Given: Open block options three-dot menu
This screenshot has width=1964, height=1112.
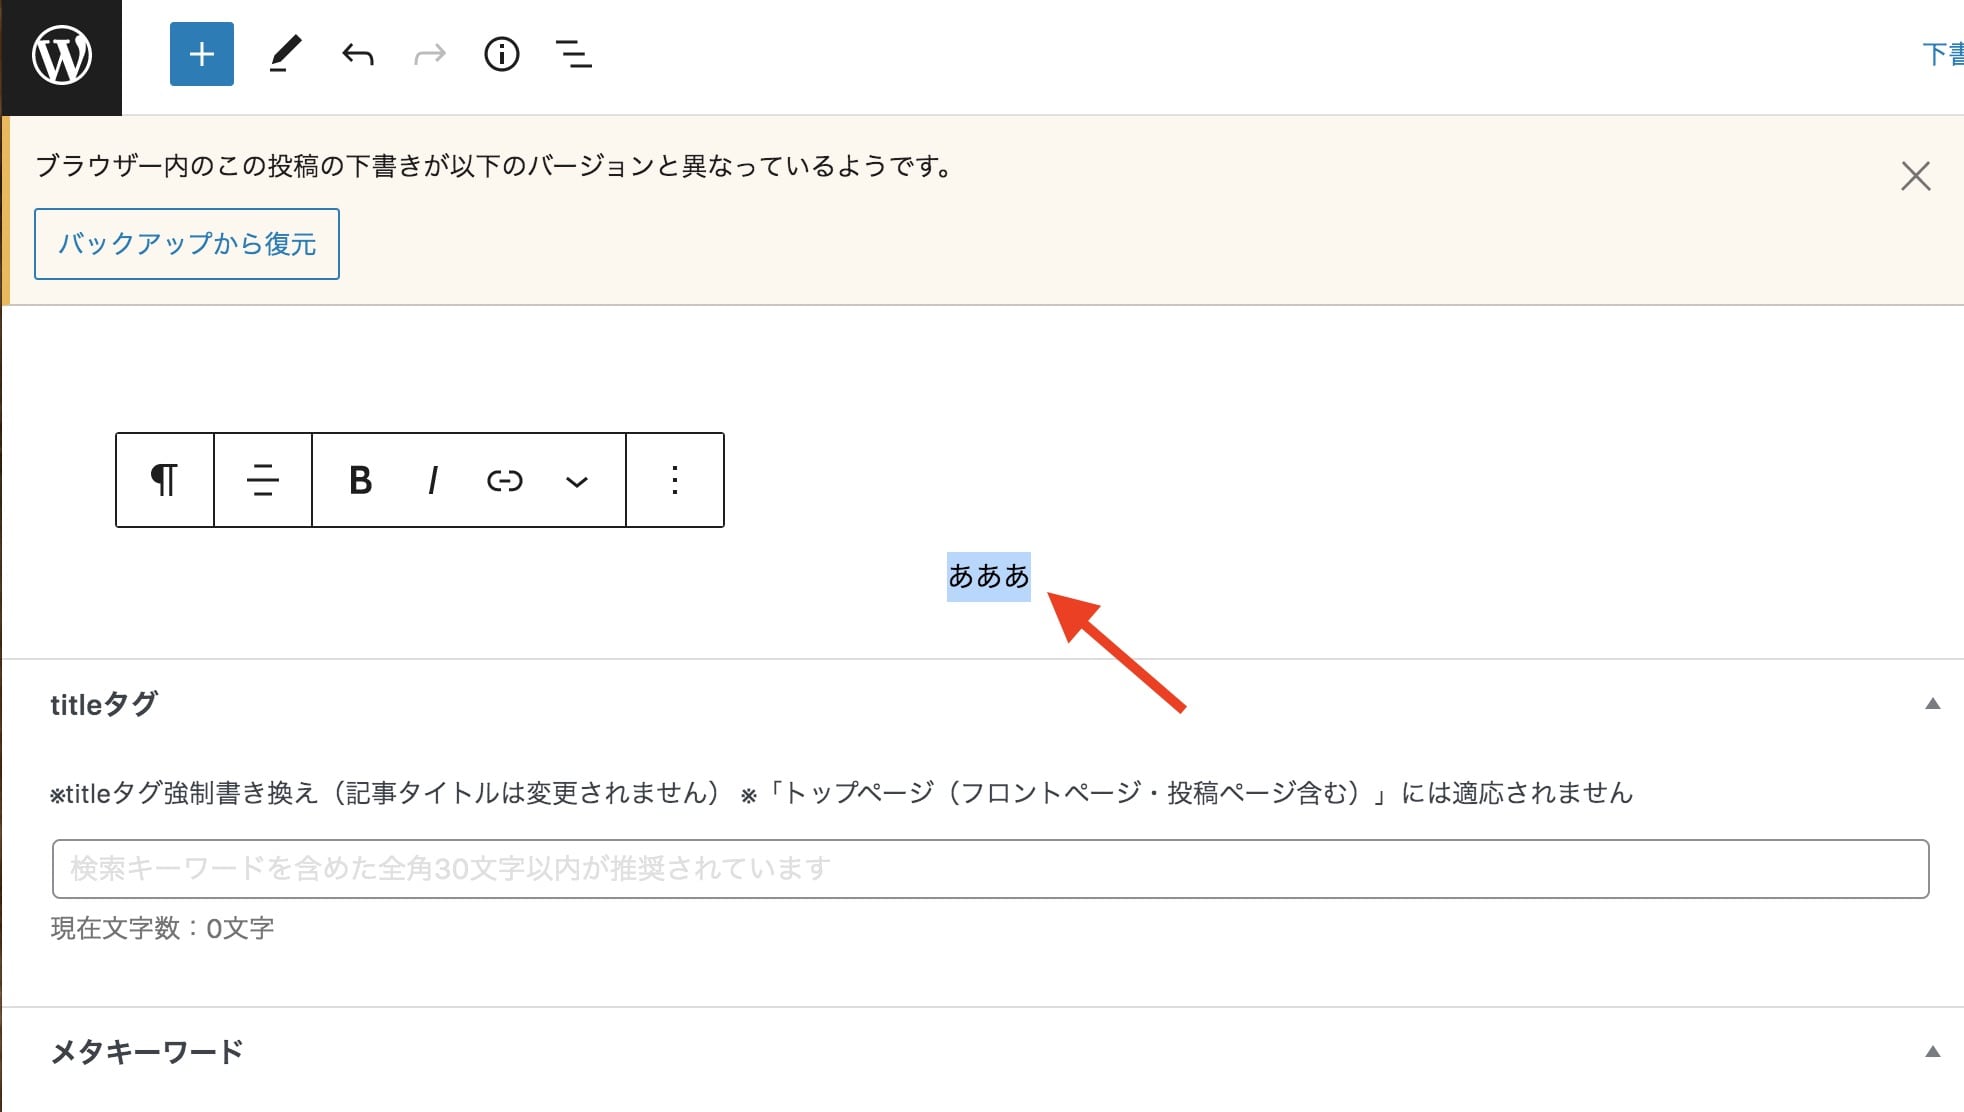Looking at the screenshot, I should [x=675, y=480].
